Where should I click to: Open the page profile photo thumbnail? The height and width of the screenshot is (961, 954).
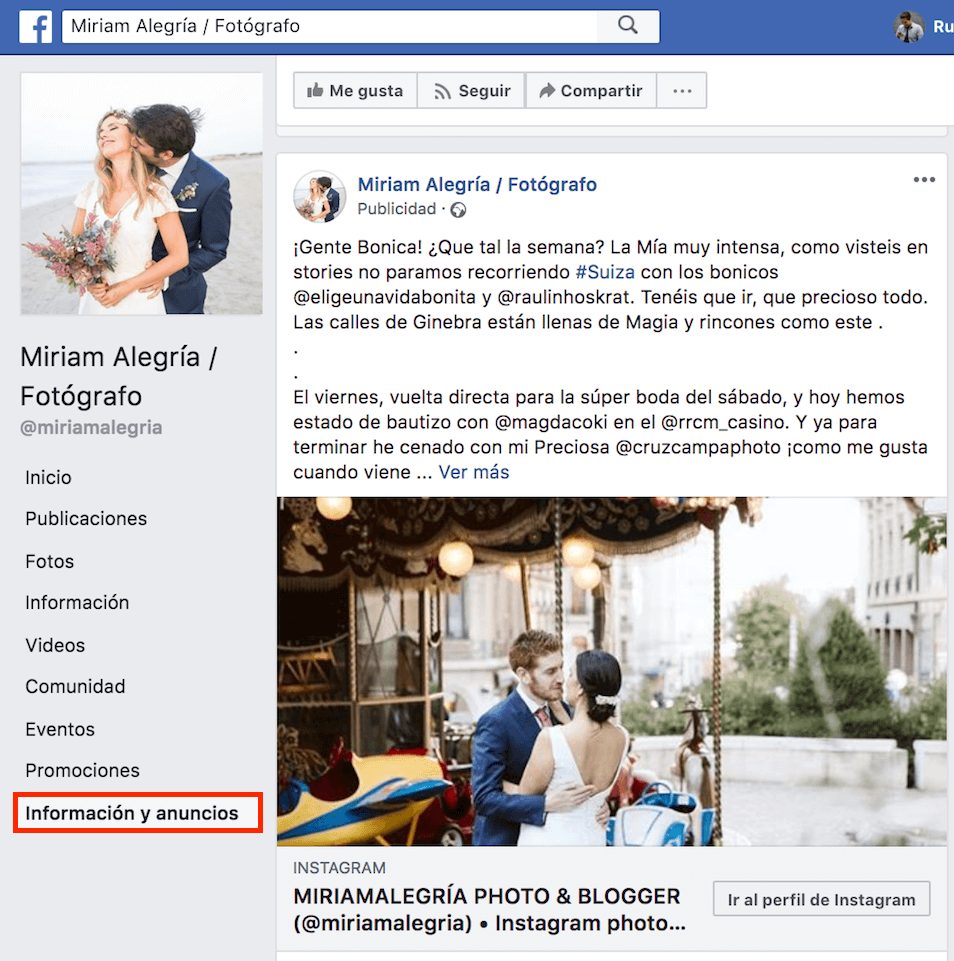141,193
